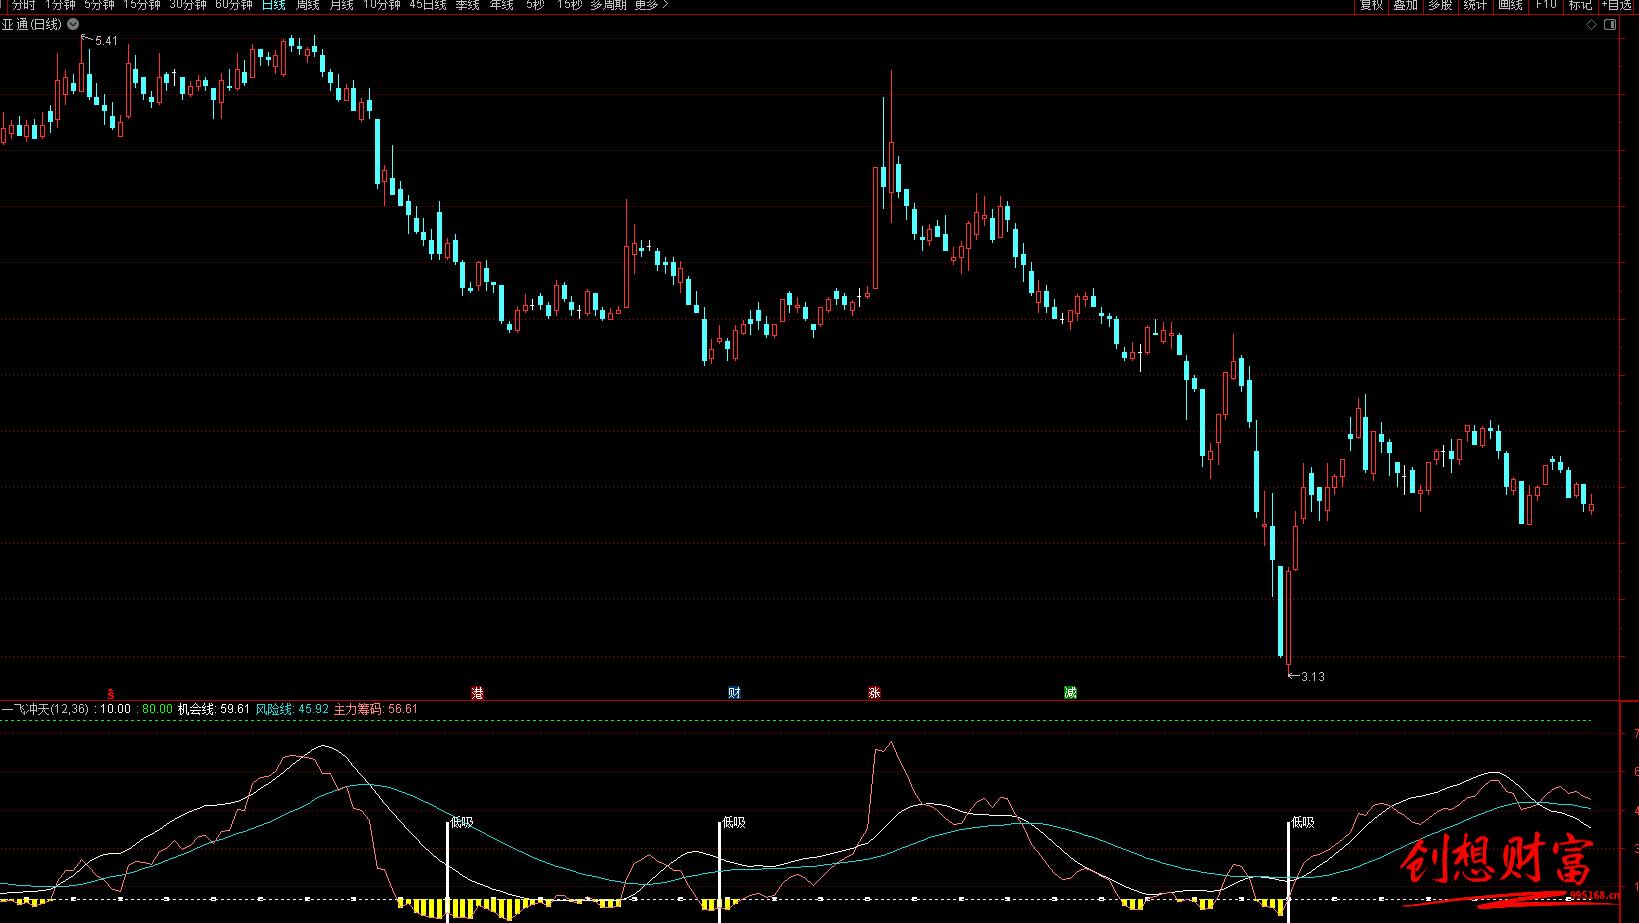Click the 涨 event marker on timeline
Viewport: 1639px width, 923px height.
click(x=874, y=693)
